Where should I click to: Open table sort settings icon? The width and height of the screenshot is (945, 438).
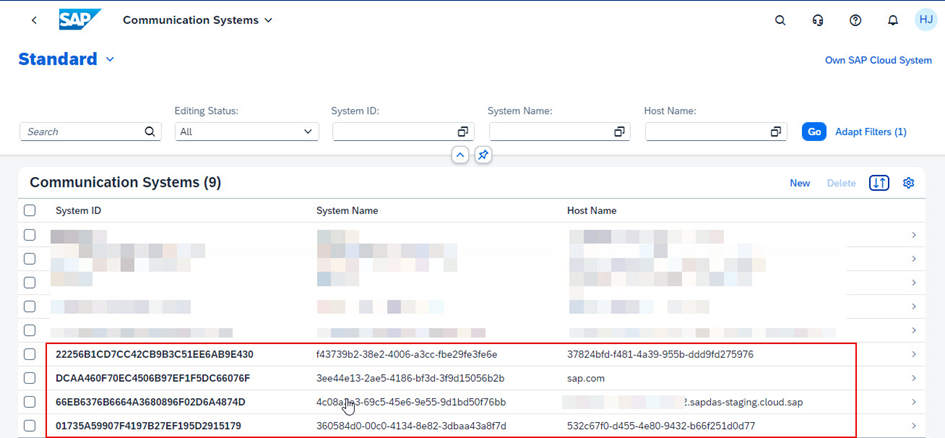pos(879,183)
